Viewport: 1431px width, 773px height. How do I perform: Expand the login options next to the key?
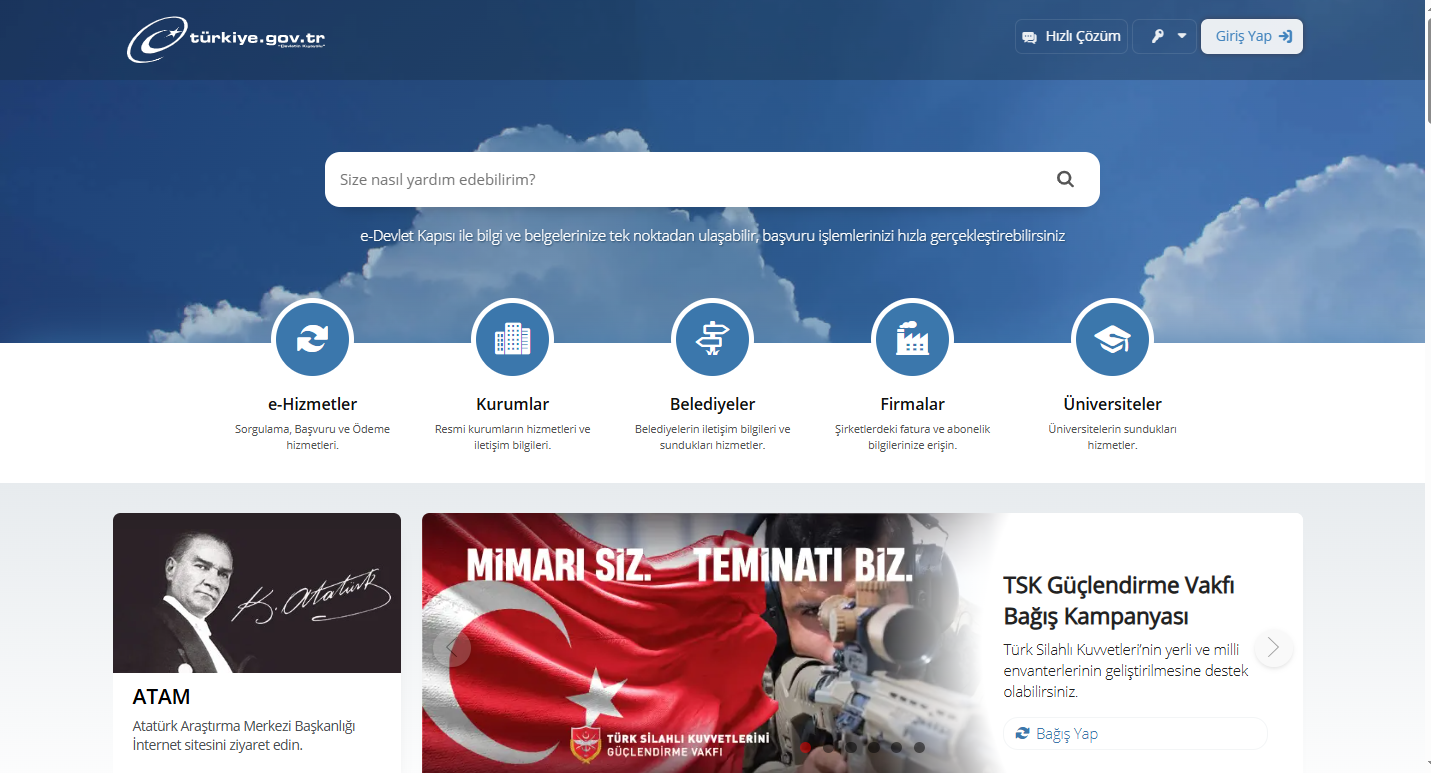(1181, 36)
